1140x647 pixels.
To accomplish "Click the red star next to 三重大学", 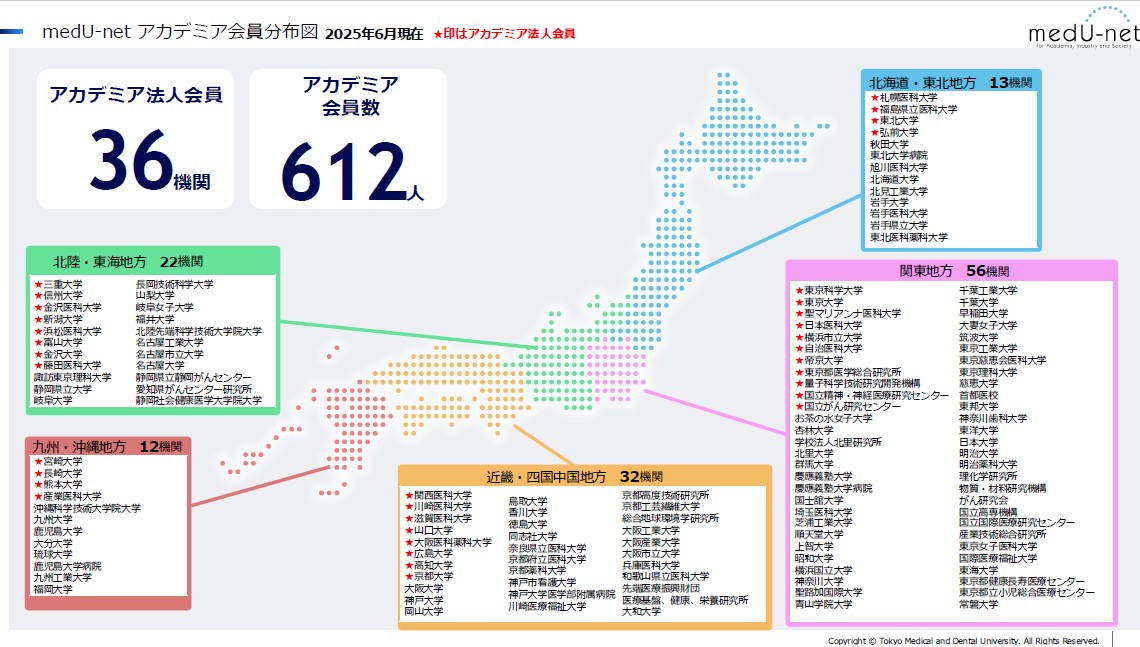I will [38, 285].
